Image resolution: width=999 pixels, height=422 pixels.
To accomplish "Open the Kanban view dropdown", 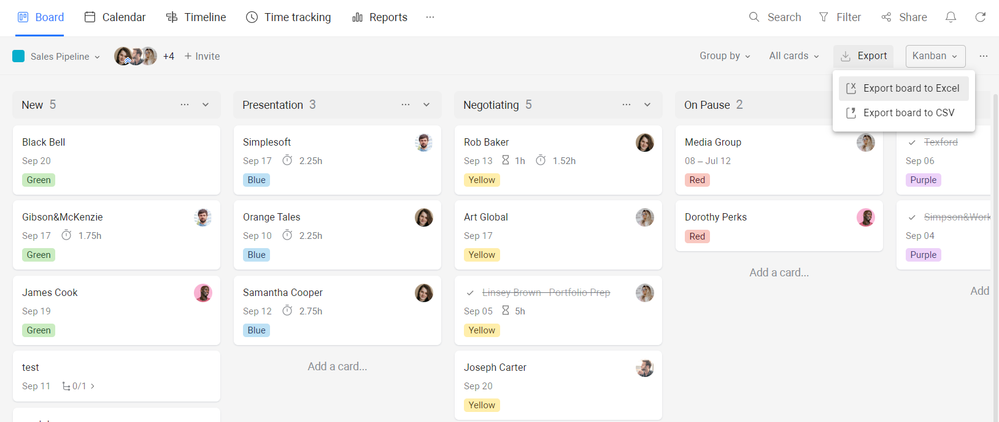I will pos(935,56).
